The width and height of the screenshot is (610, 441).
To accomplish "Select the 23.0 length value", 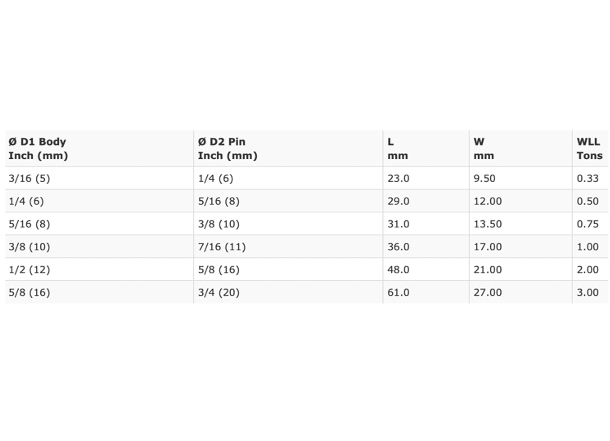I will tap(398, 178).
